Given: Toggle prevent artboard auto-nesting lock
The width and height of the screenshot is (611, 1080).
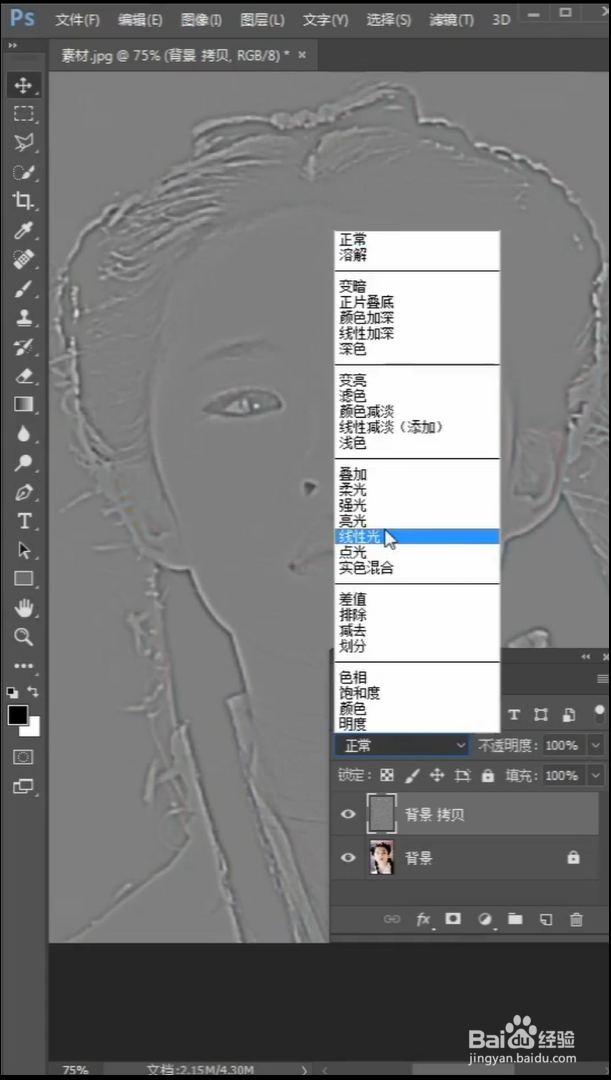Looking at the screenshot, I should [x=462, y=776].
